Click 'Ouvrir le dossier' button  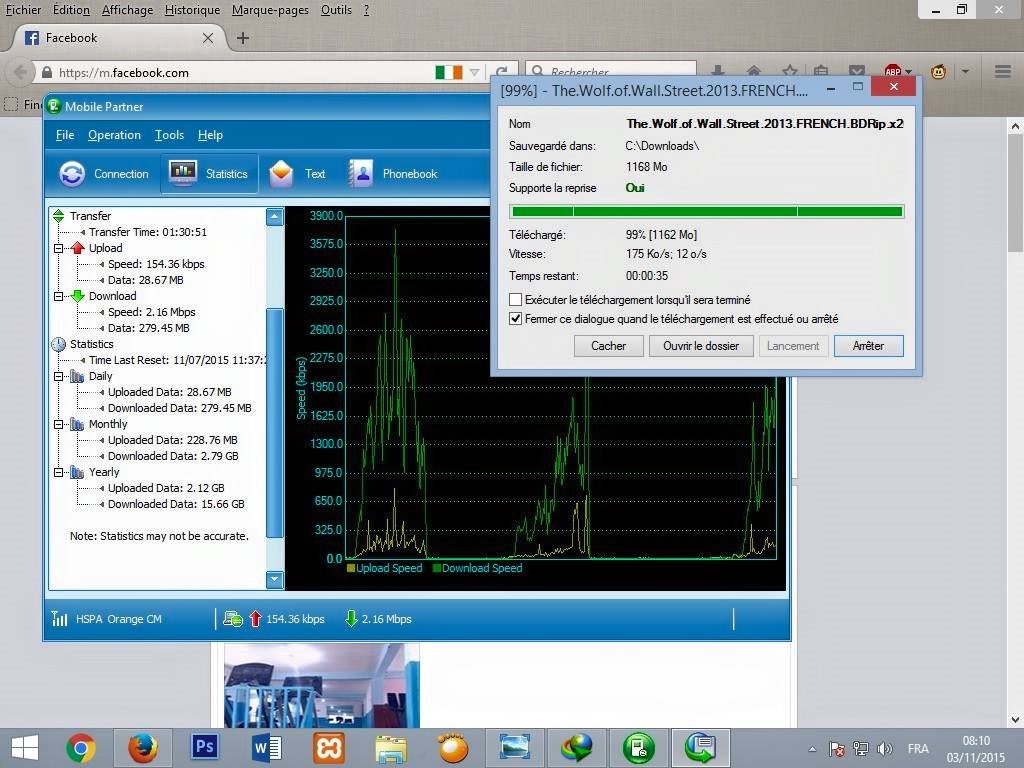[701, 345]
